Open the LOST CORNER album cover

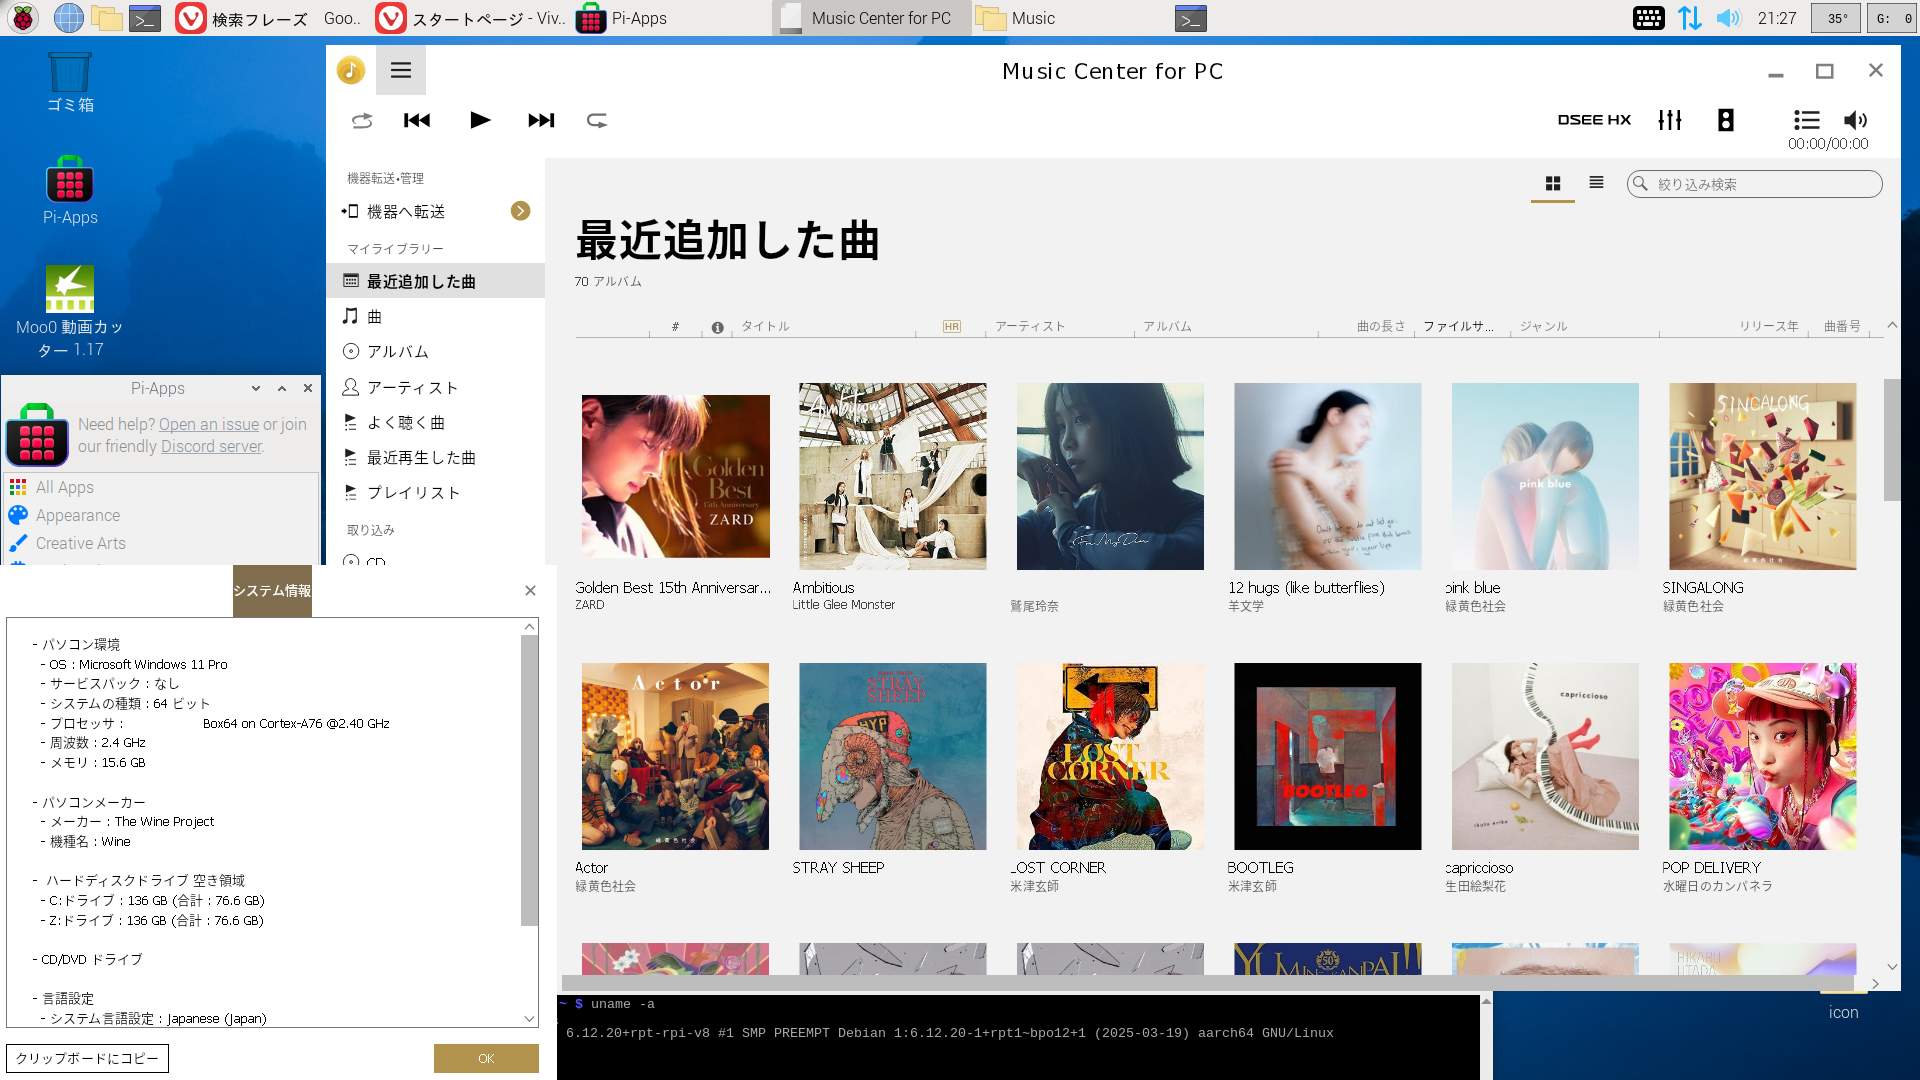pyautogui.click(x=1110, y=756)
